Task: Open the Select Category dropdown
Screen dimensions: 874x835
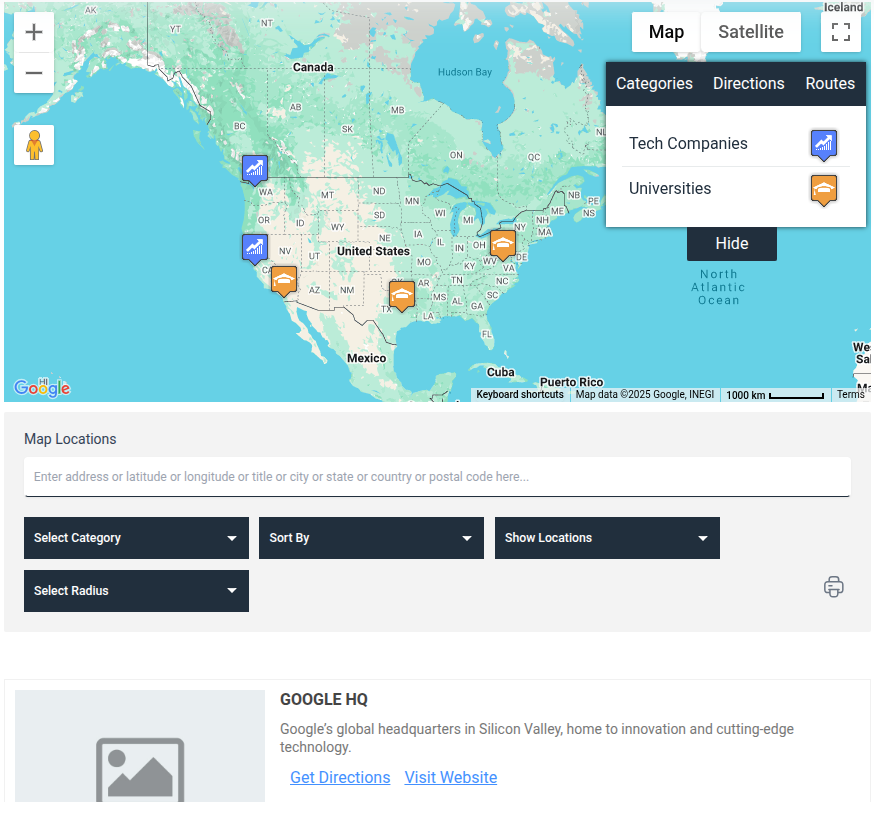Action: [136, 538]
